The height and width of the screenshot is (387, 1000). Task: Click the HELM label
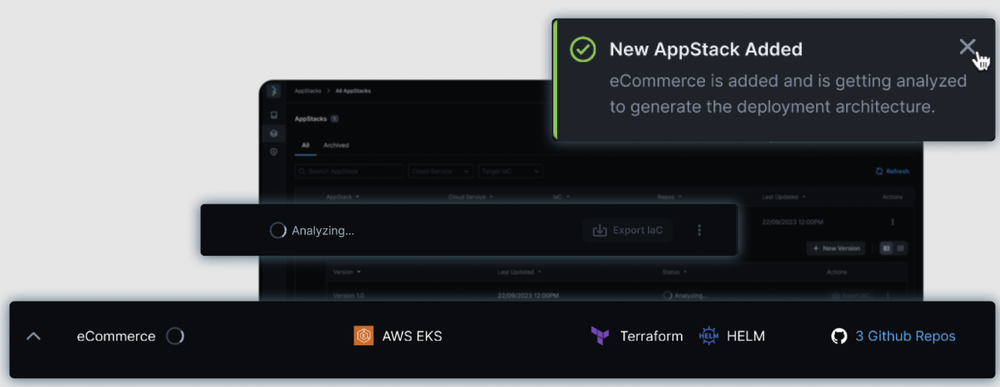pyautogui.click(x=746, y=336)
